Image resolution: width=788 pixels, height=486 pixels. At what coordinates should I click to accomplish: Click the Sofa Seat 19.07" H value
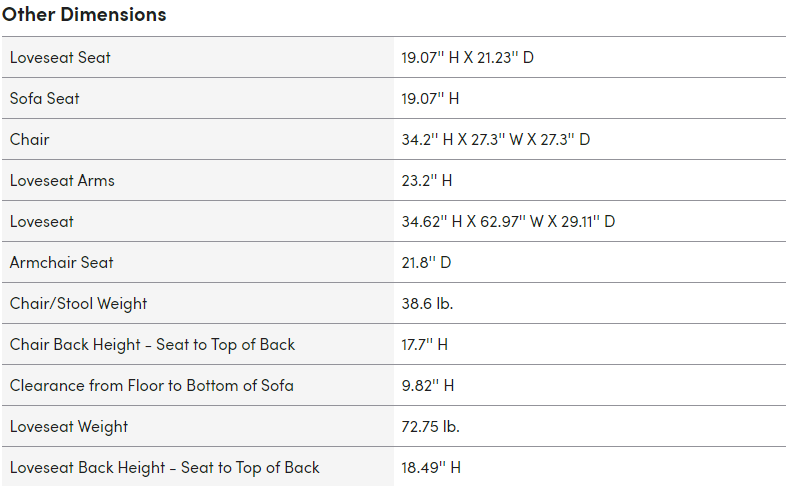click(x=430, y=99)
